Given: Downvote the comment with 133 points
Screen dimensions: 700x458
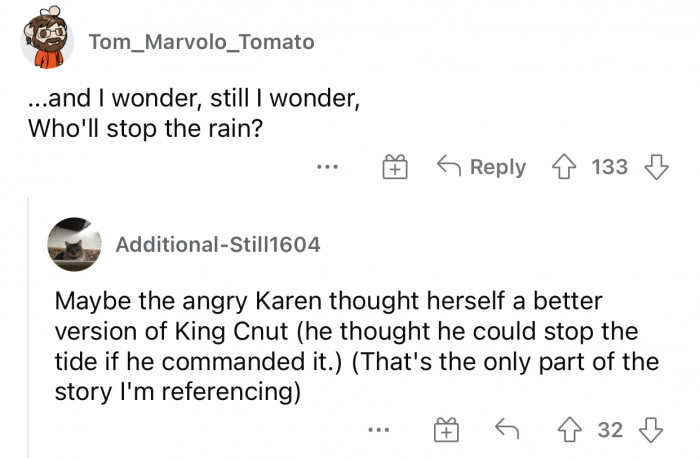Looking at the screenshot, I should (x=656, y=167).
